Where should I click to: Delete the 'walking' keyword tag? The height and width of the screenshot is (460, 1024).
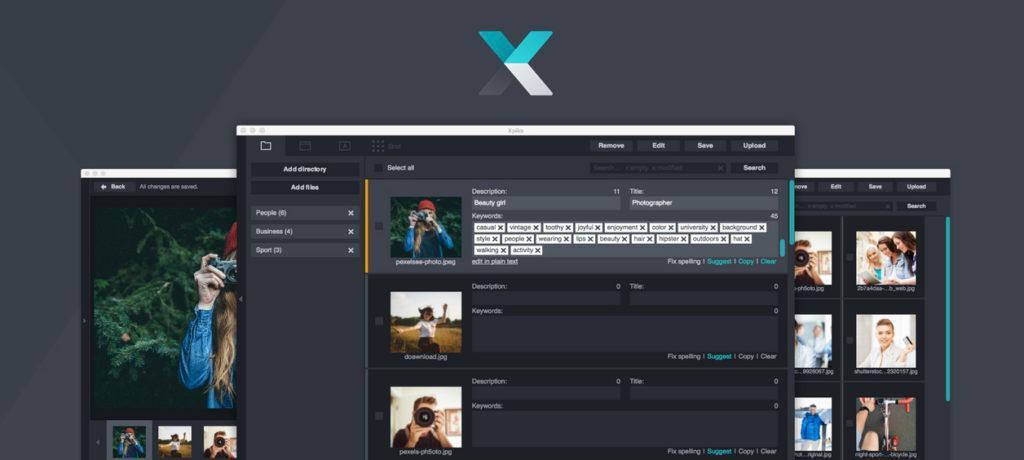pos(504,250)
